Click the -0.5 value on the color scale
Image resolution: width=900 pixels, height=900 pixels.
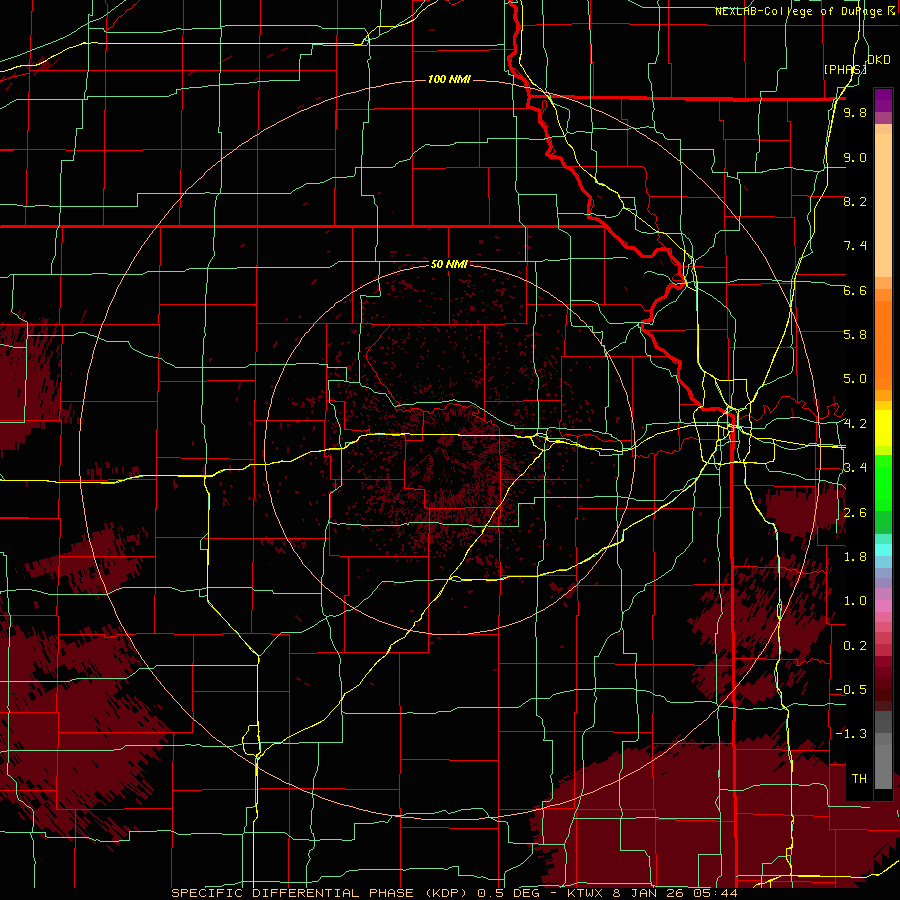[x=851, y=690]
